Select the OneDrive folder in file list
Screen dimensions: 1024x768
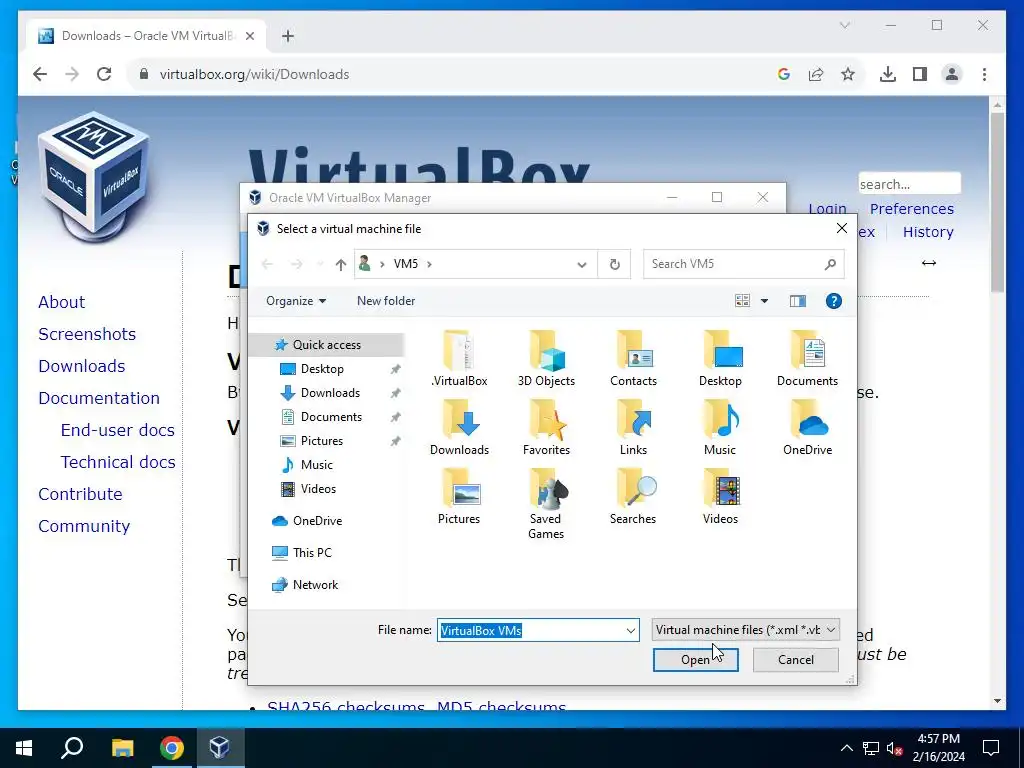point(807,428)
